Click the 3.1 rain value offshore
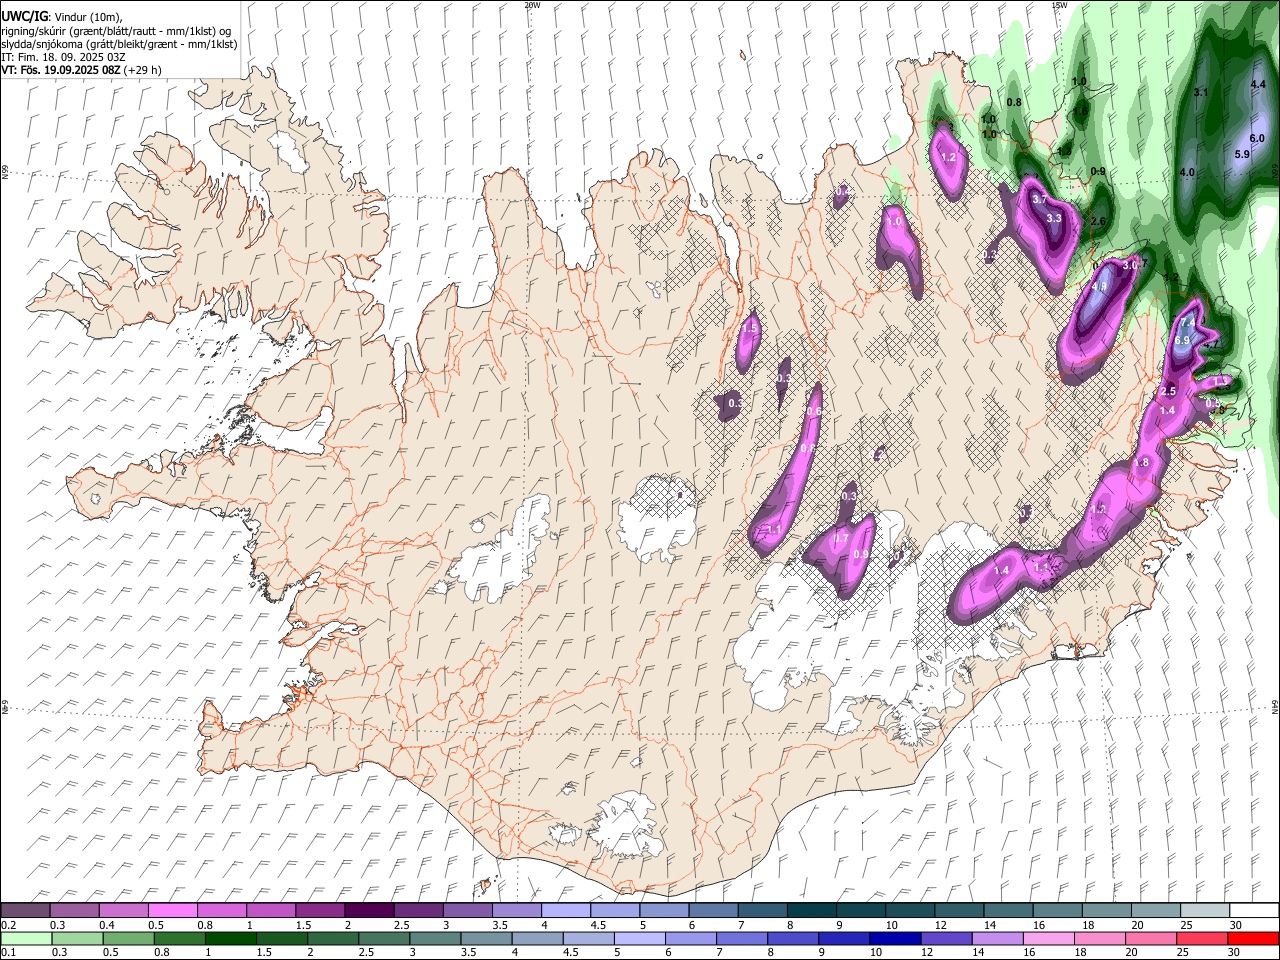This screenshot has height=960, width=1280. click(x=1202, y=92)
